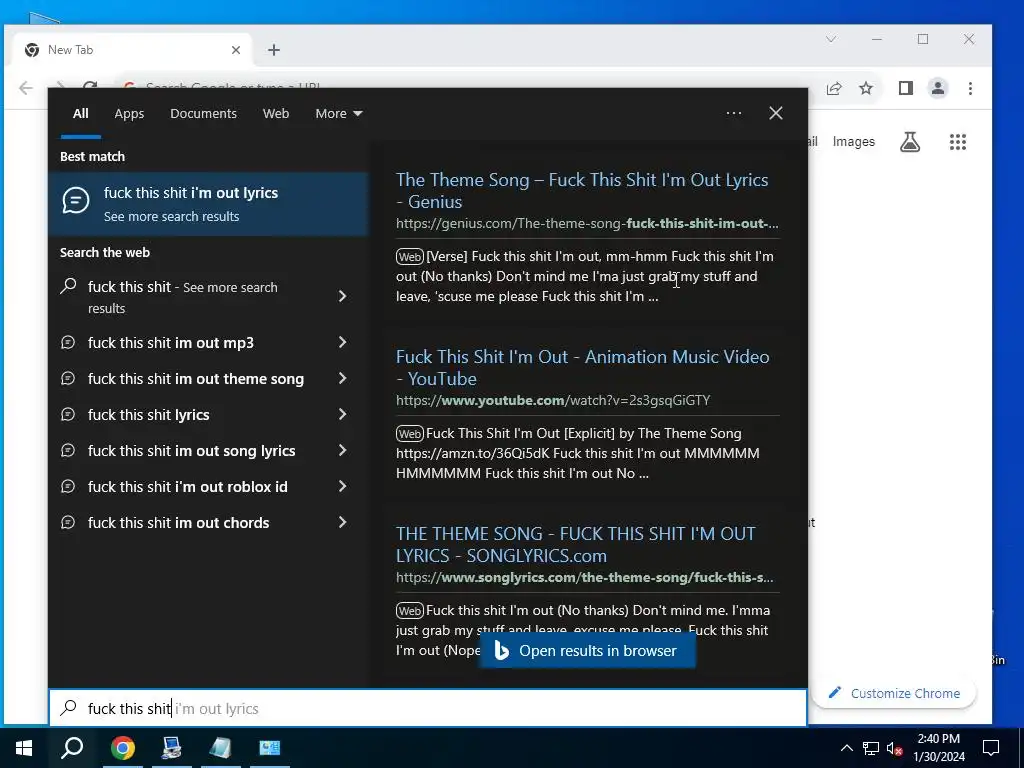Switch to the Apps search tab
The width and height of the screenshot is (1024, 768).
(x=129, y=114)
